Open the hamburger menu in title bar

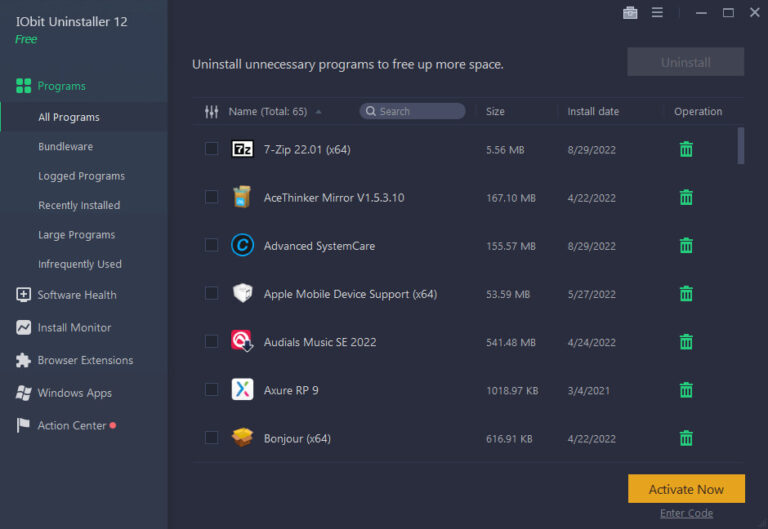pos(657,13)
